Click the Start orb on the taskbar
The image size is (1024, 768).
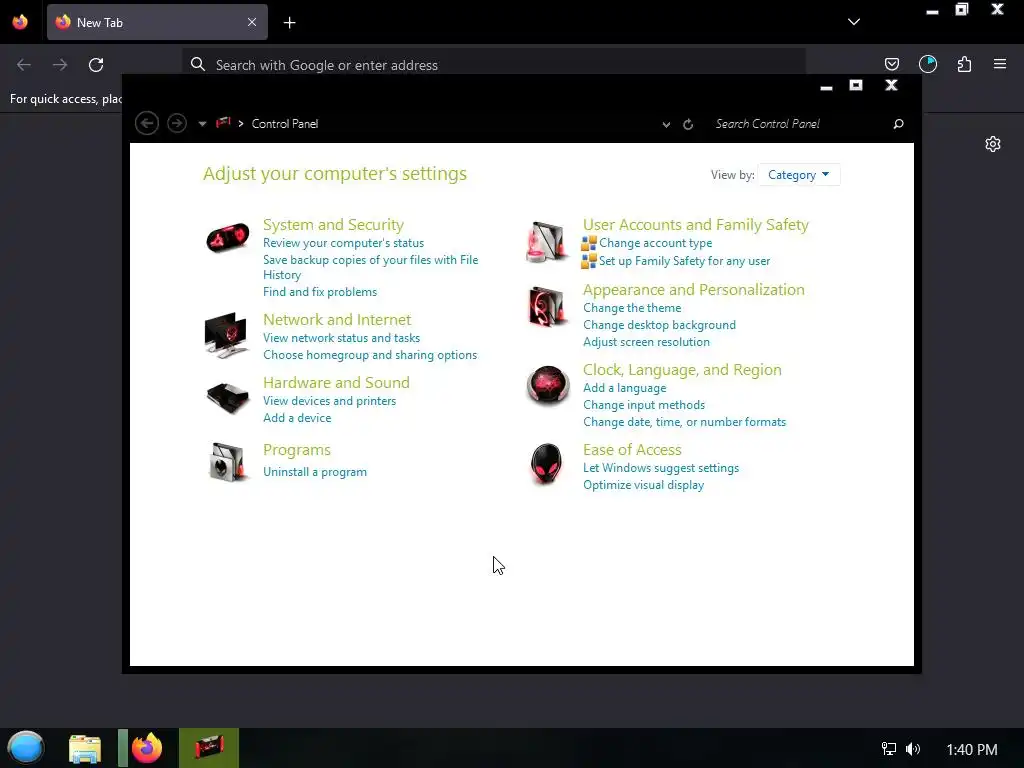pyautogui.click(x=26, y=748)
